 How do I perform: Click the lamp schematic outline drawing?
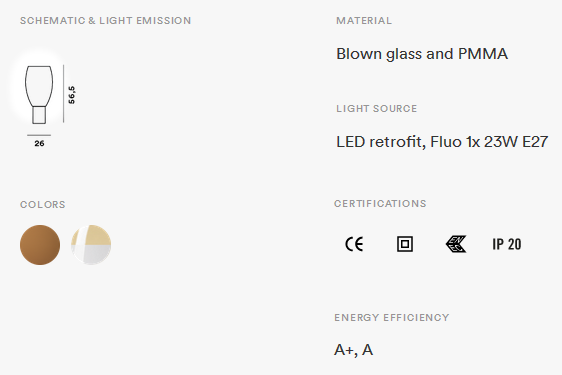39,95
